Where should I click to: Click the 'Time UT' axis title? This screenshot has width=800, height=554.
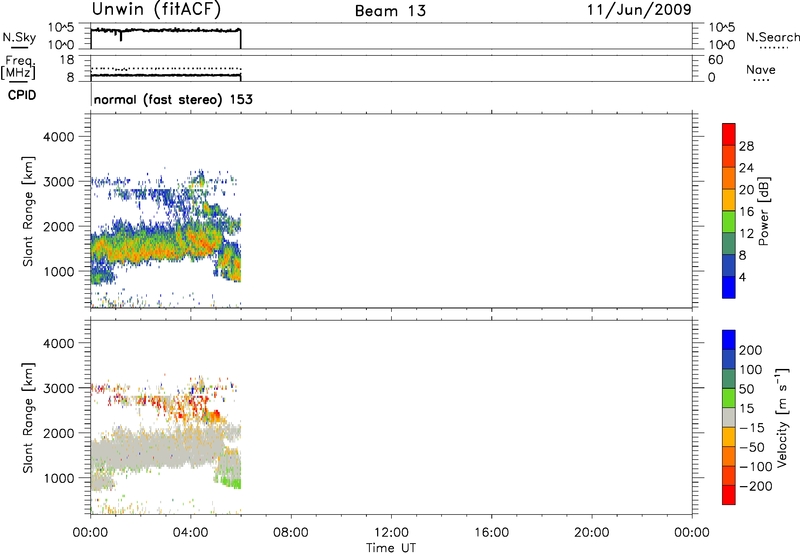pyautogui.click(x=391, y=548)
